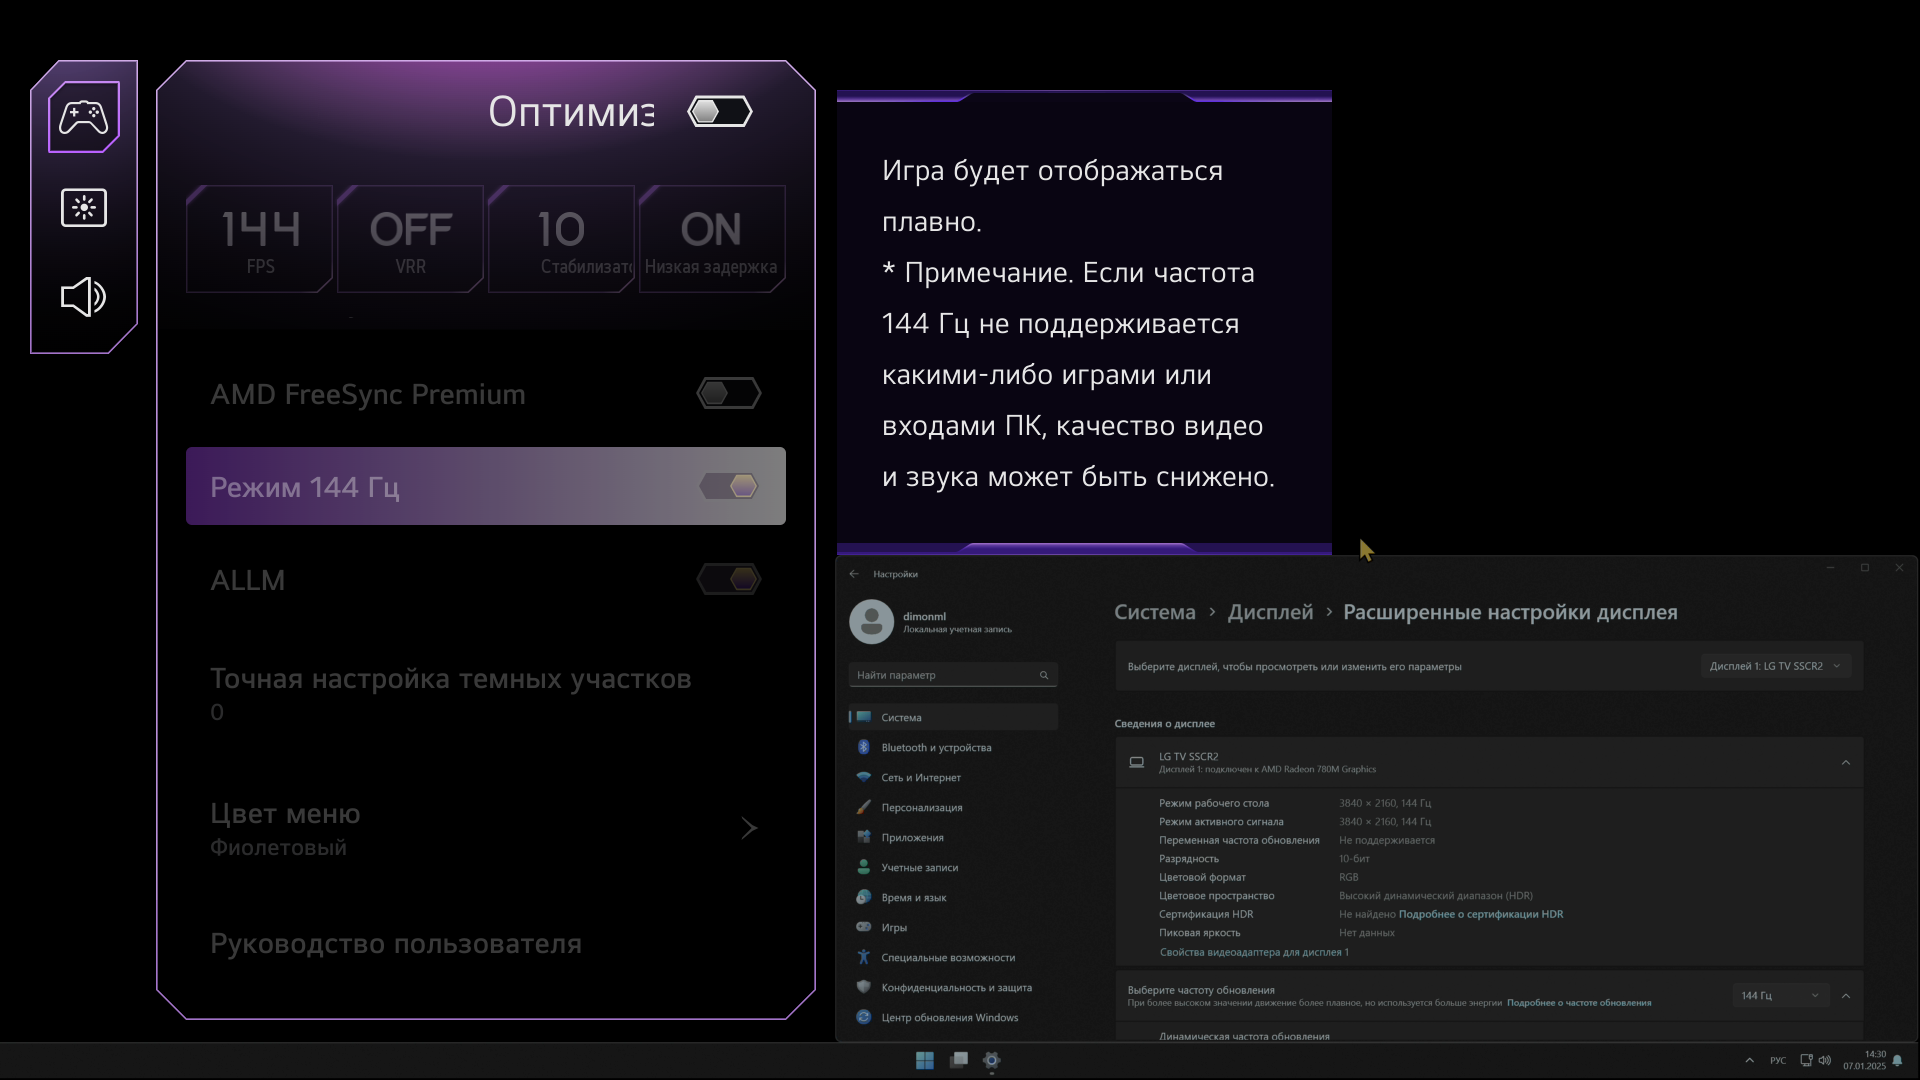Open the Дисплей 1: LG TV SSCR2 dropdown
Image resolution: width=1920 pixels, height=1080 pixels.
pyautogui.click(x=1775, y=666)
